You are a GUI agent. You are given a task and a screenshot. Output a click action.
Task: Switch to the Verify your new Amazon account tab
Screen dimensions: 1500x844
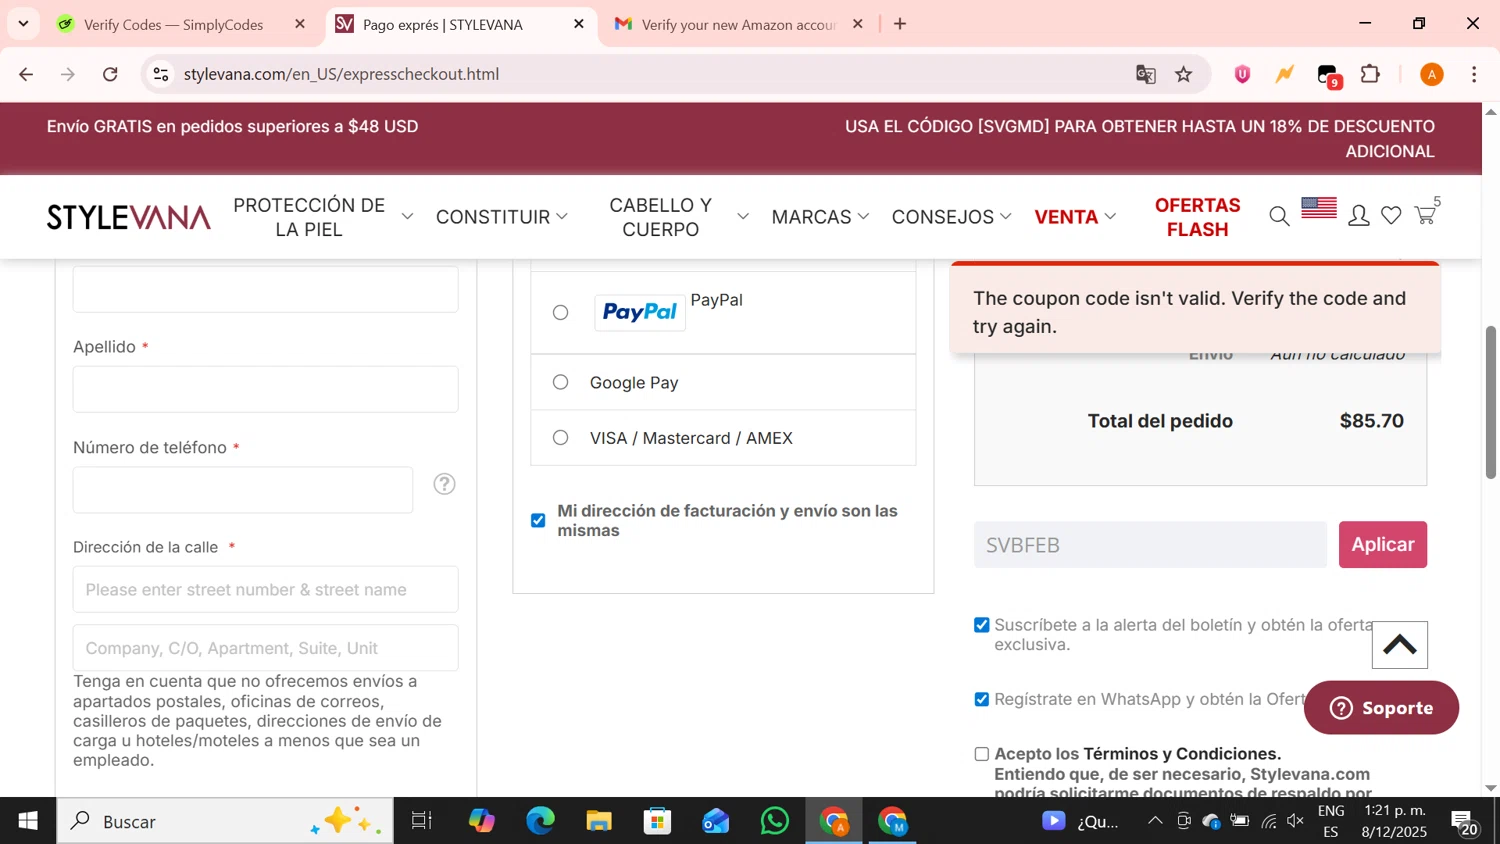point(738,24)
